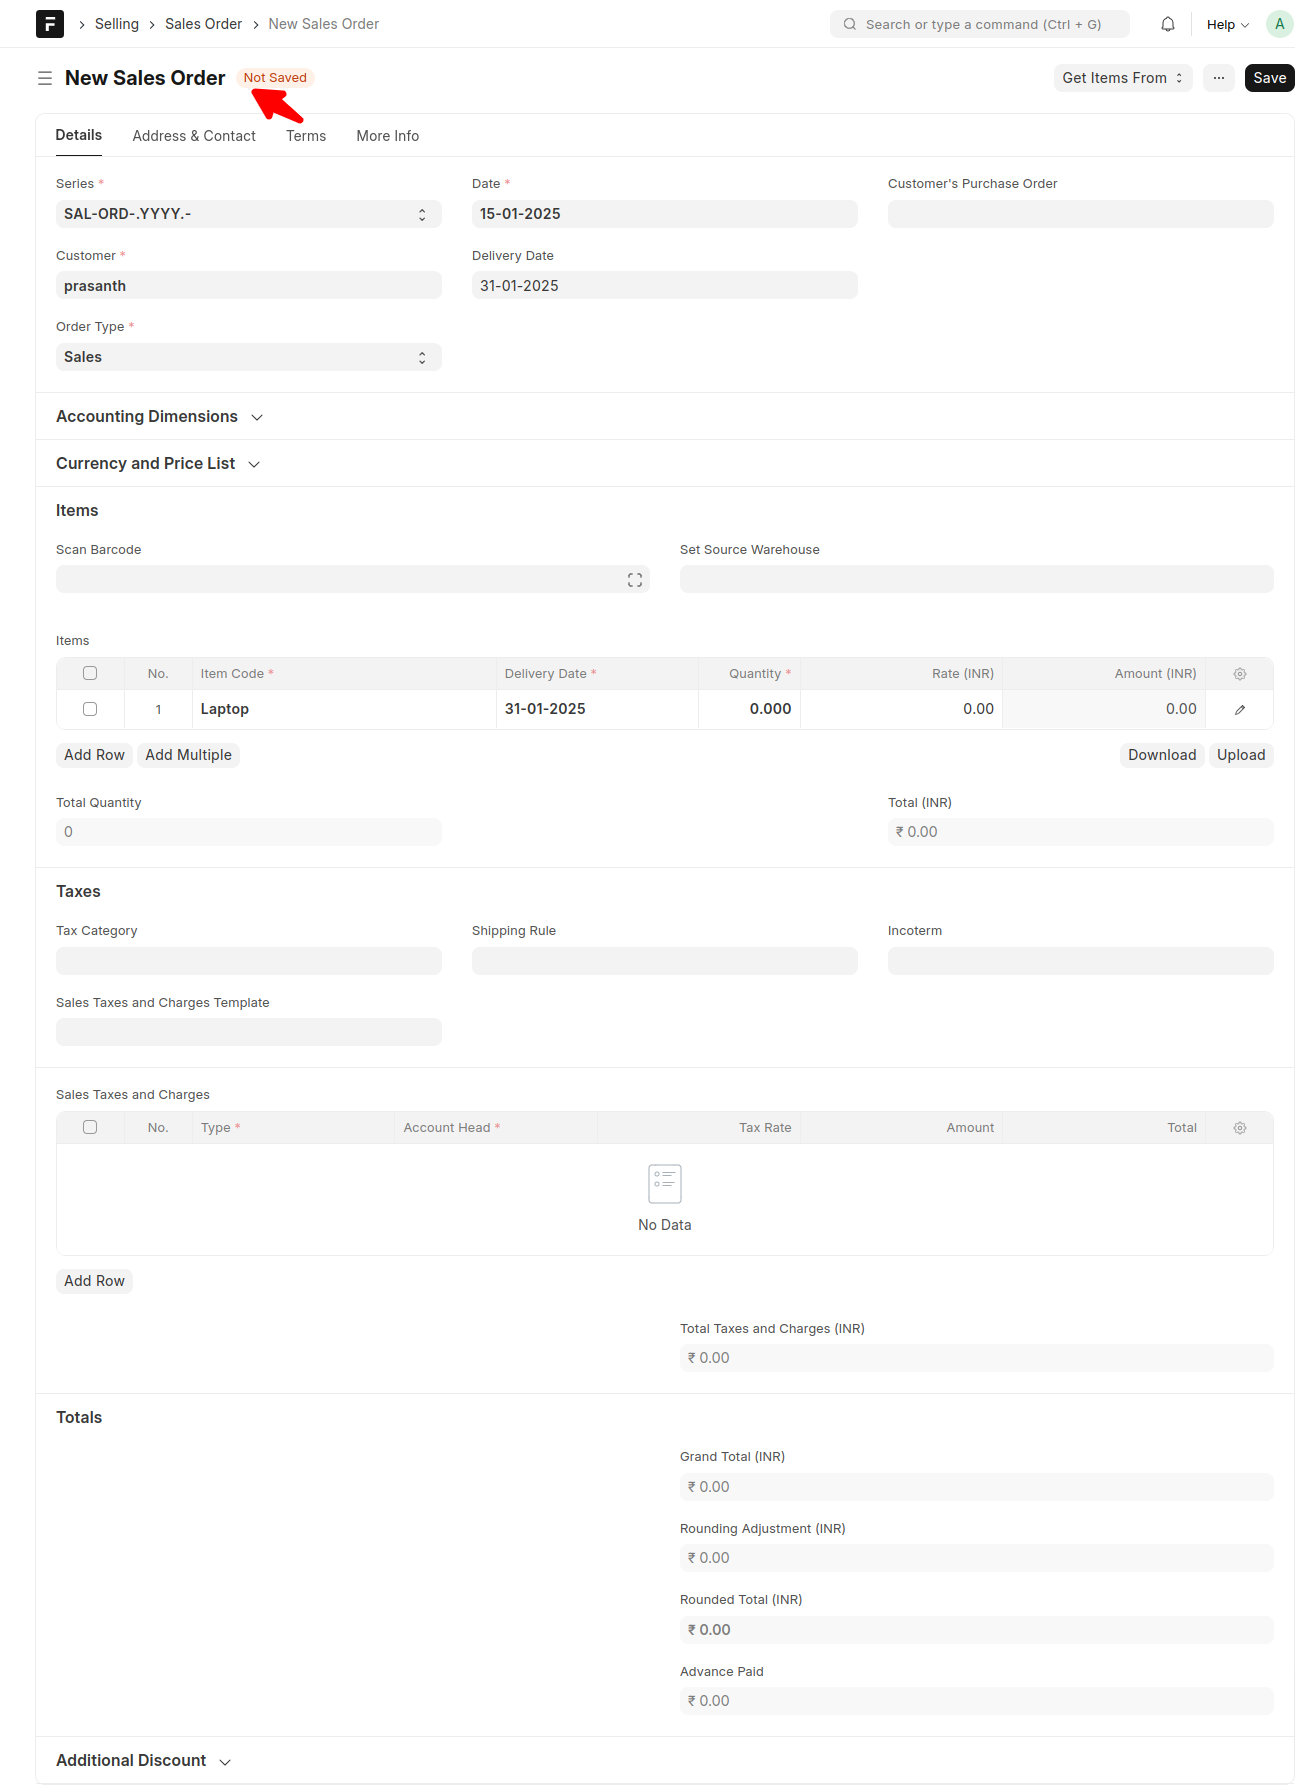Check the Laptop row checkbox
Screen dimensions: 1295x1785
tap(90, 709)
